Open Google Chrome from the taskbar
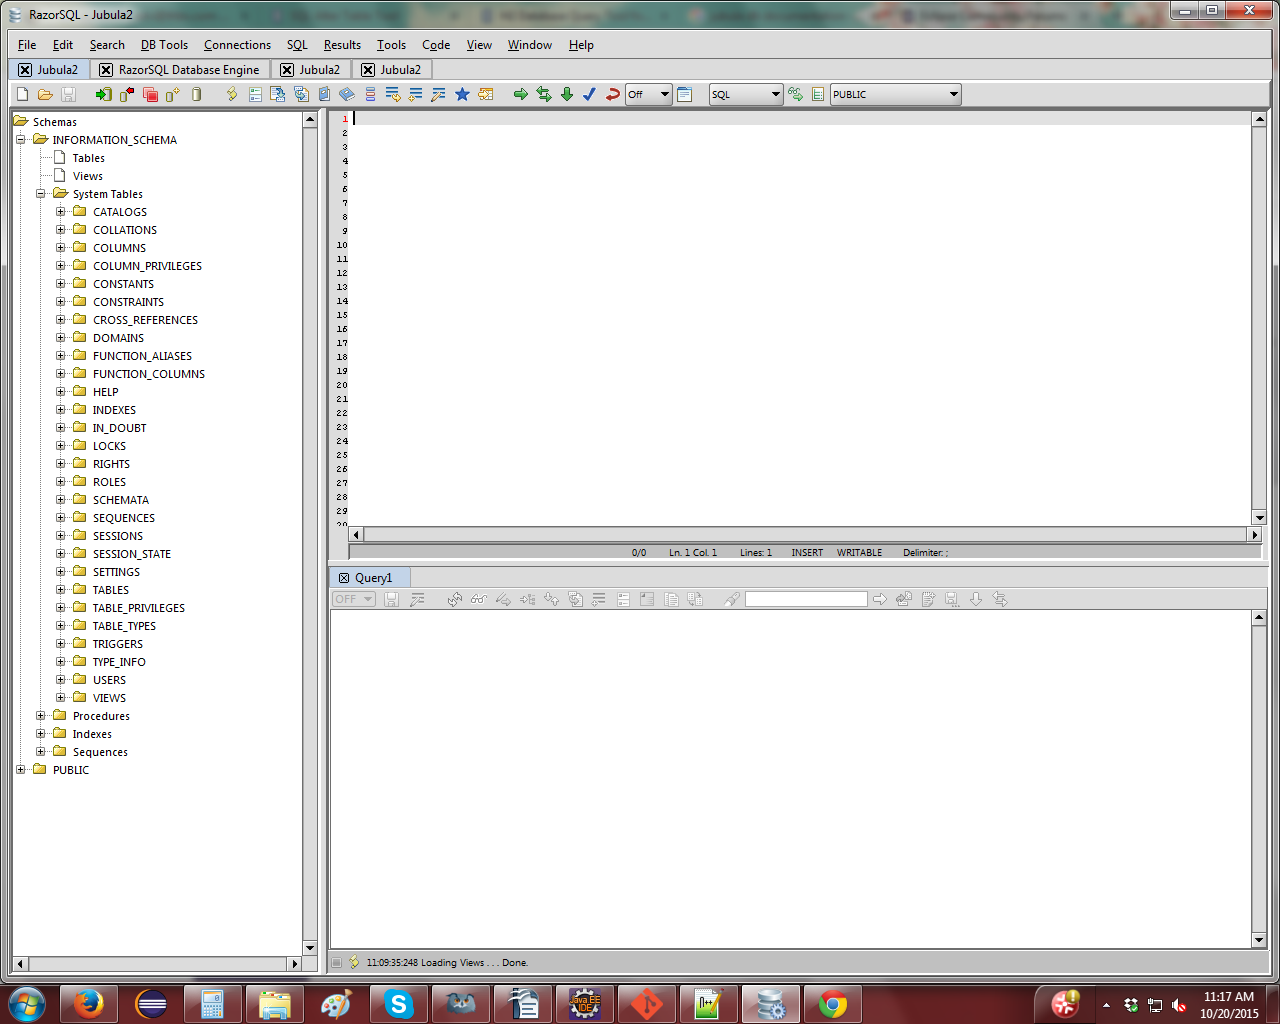Image resolution: width=1280 pixels, height=1024 pixels. [832, 1003]
